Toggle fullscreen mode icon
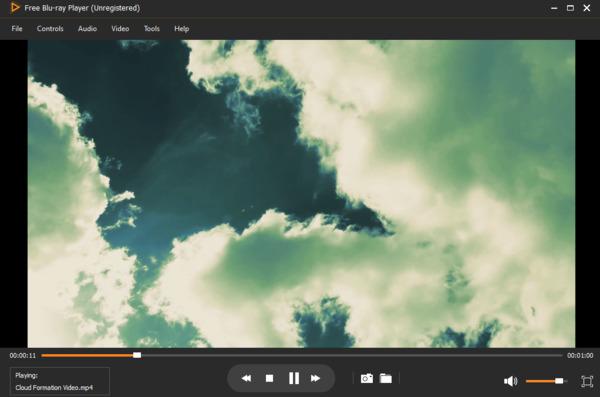The height and width of the screenshot is (397, 600). pyautogui.click(x=587, y=381)
